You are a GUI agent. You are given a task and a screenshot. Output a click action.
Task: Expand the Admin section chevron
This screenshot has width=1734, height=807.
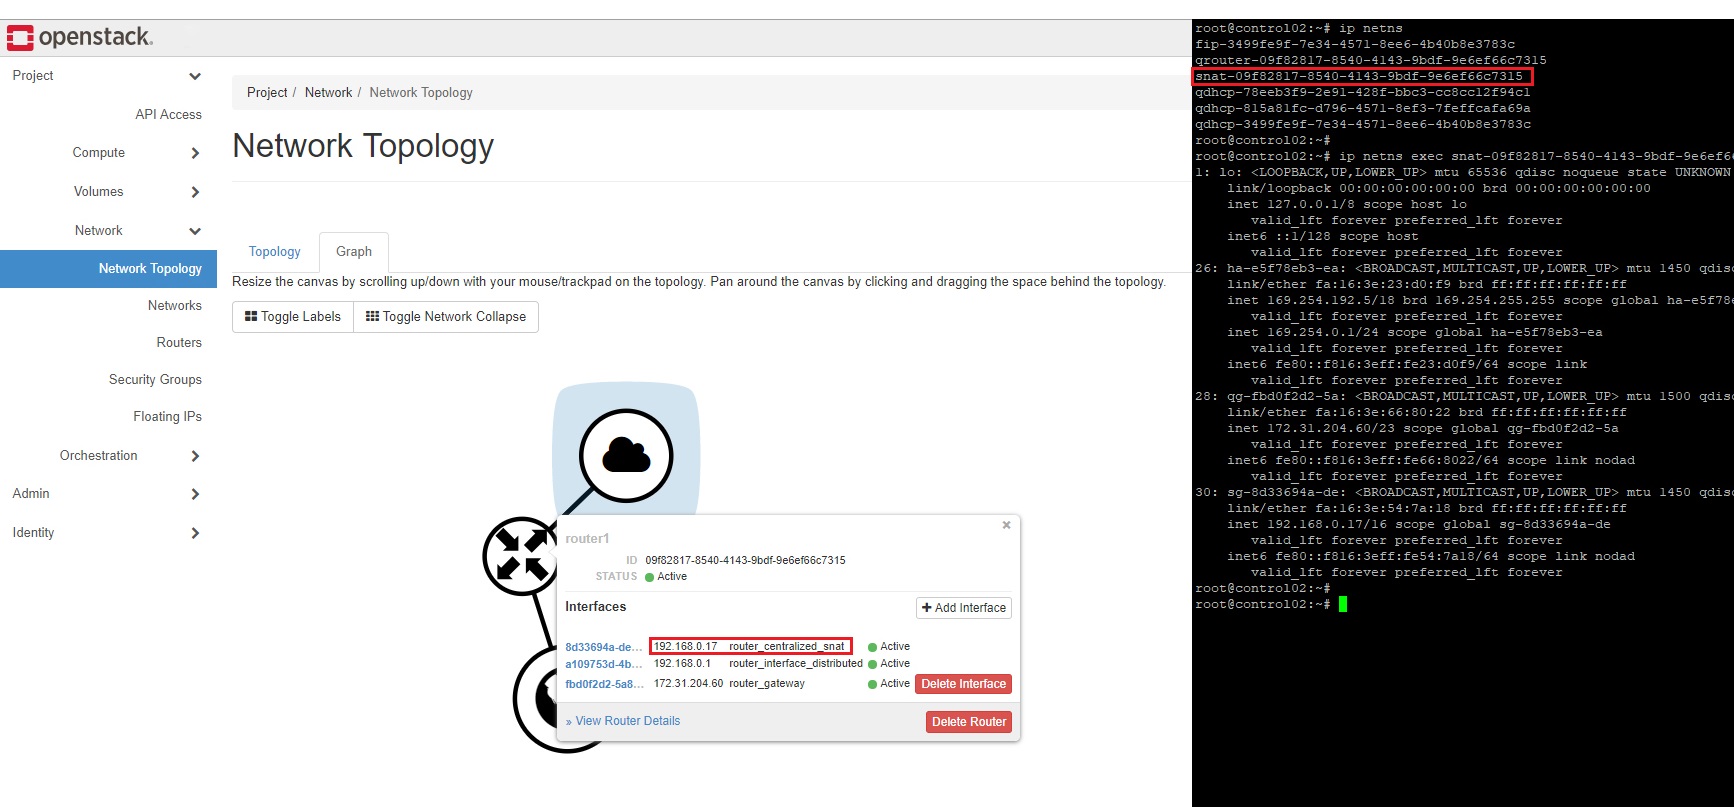click(x=195, y=494)
